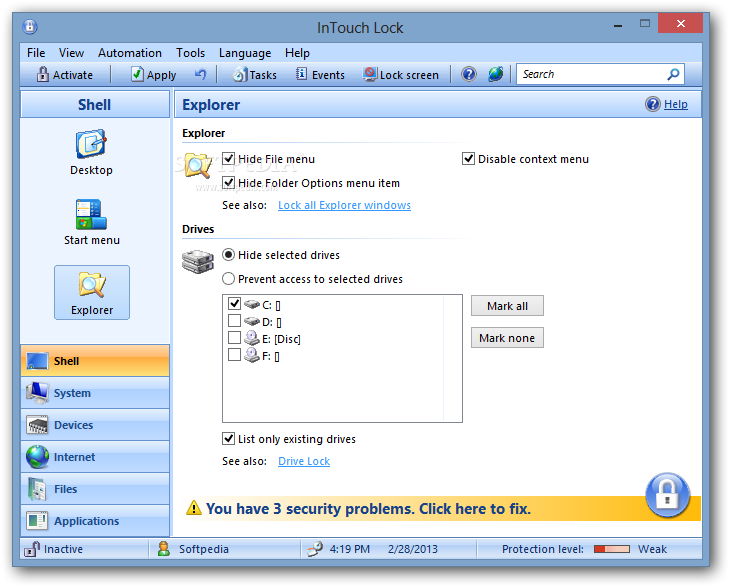Open the Automation menu

(x=130, y=53)
